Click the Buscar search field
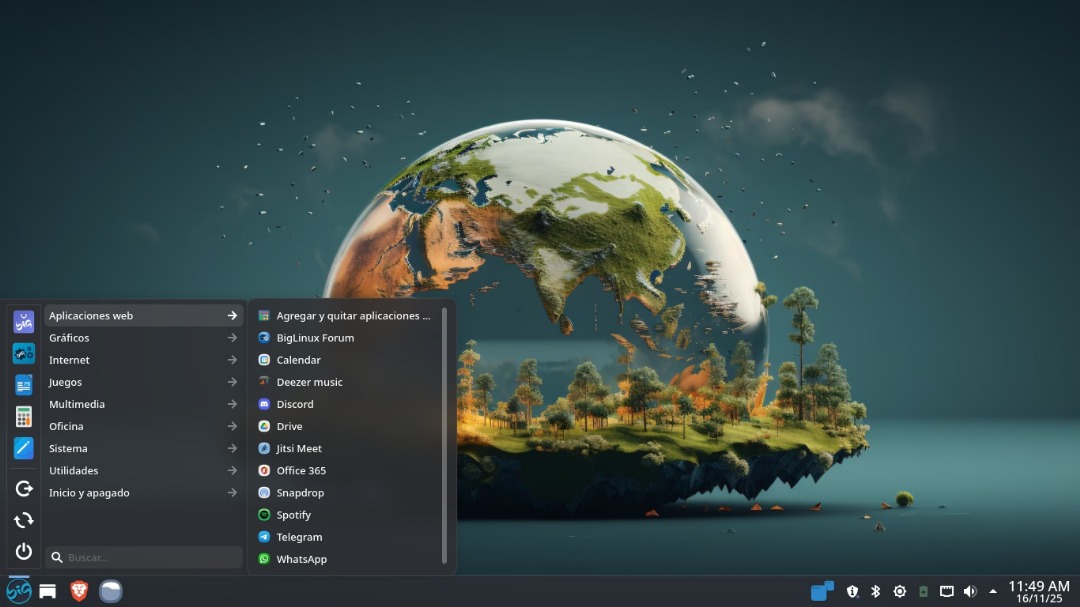Image resolution: width=1080 pixels, height=607 pixels. point(144,557)
